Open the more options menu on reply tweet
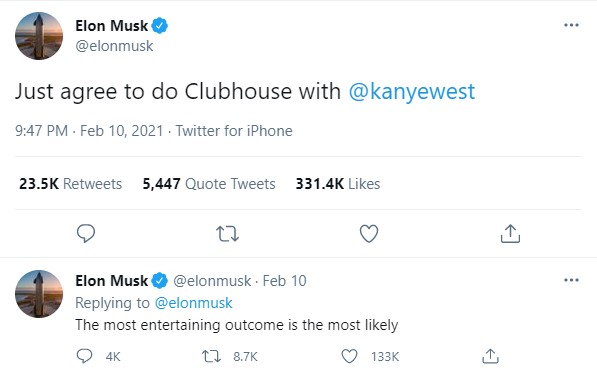Viewport: 597px width, 376px height. [x=571, y=280]
